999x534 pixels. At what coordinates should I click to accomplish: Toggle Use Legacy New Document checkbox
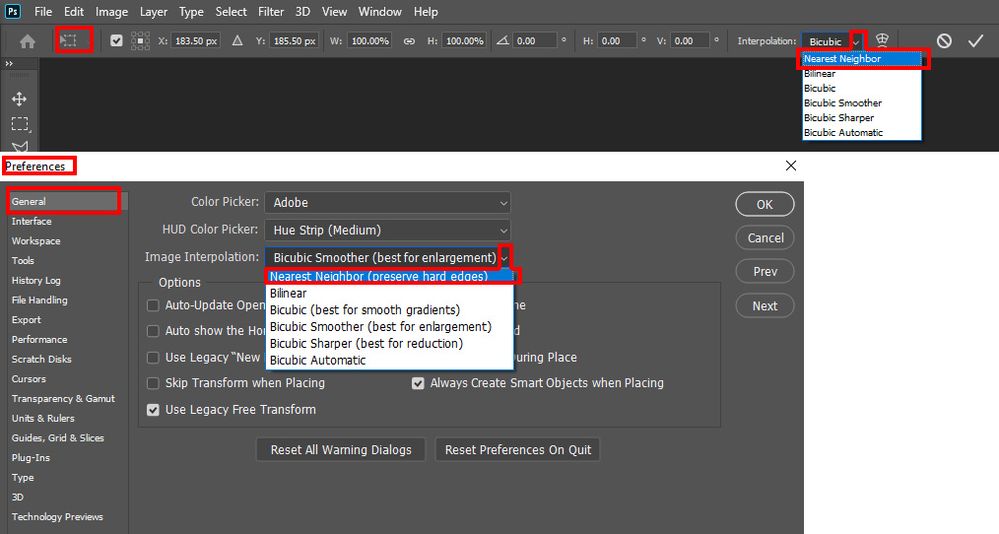pos(153,357)
